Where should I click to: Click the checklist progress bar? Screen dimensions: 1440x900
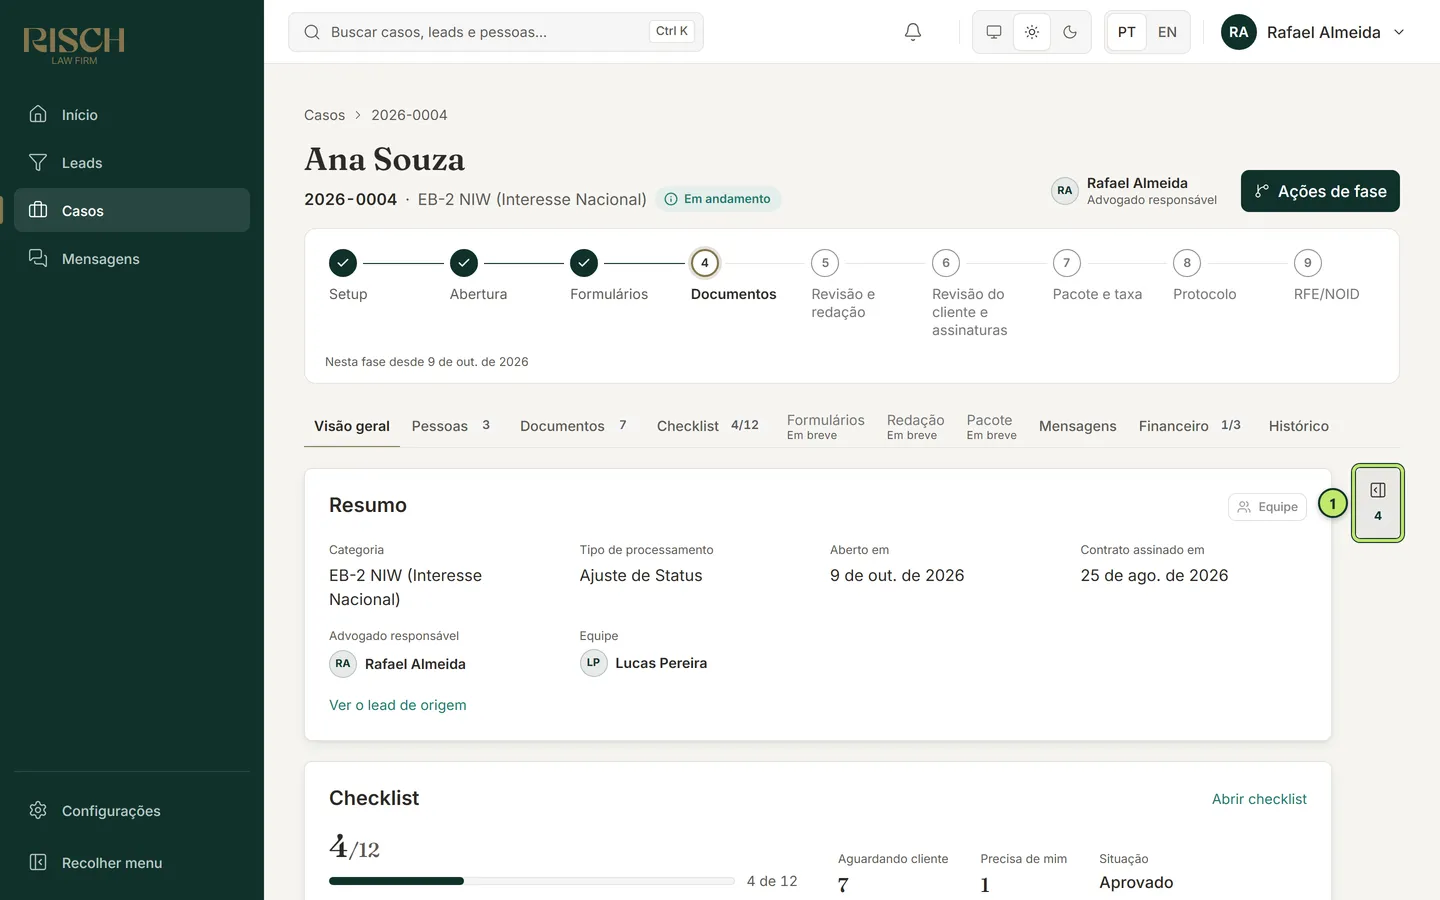pos(532,881)
